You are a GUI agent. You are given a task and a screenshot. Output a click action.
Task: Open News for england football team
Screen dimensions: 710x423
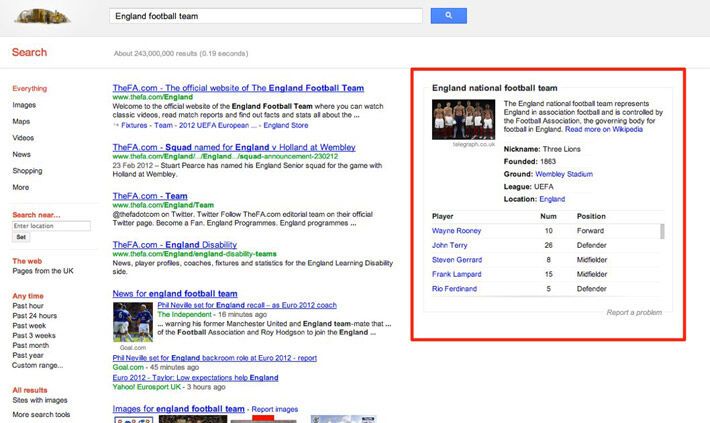click(175, 293)
